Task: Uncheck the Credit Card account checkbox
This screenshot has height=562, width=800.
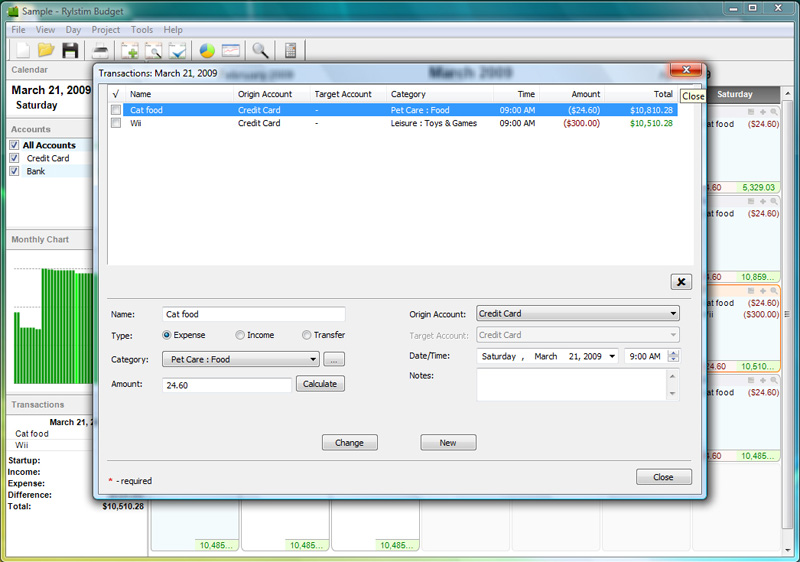Action: [14, 158]
